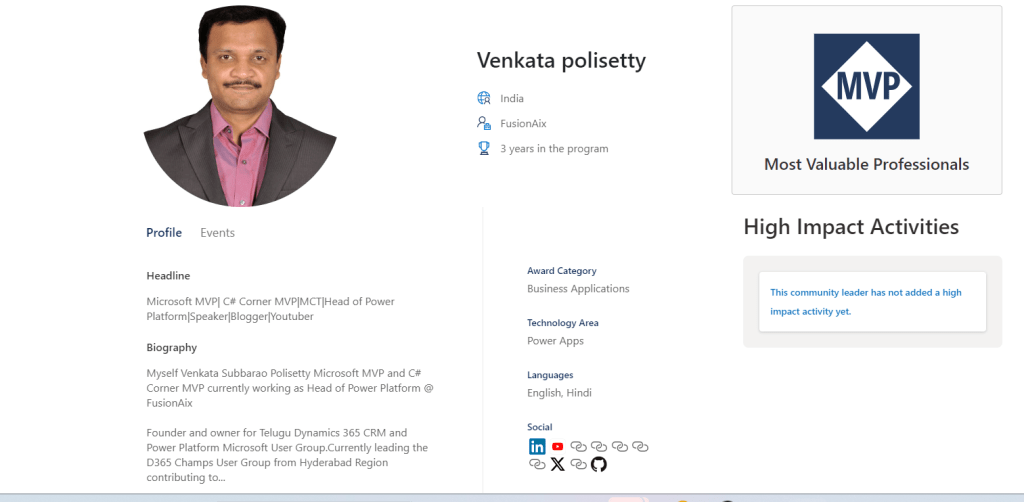Open the link icon between X and GitHub
This screenshot has width=1024, height=502.
tap(578, 464)
